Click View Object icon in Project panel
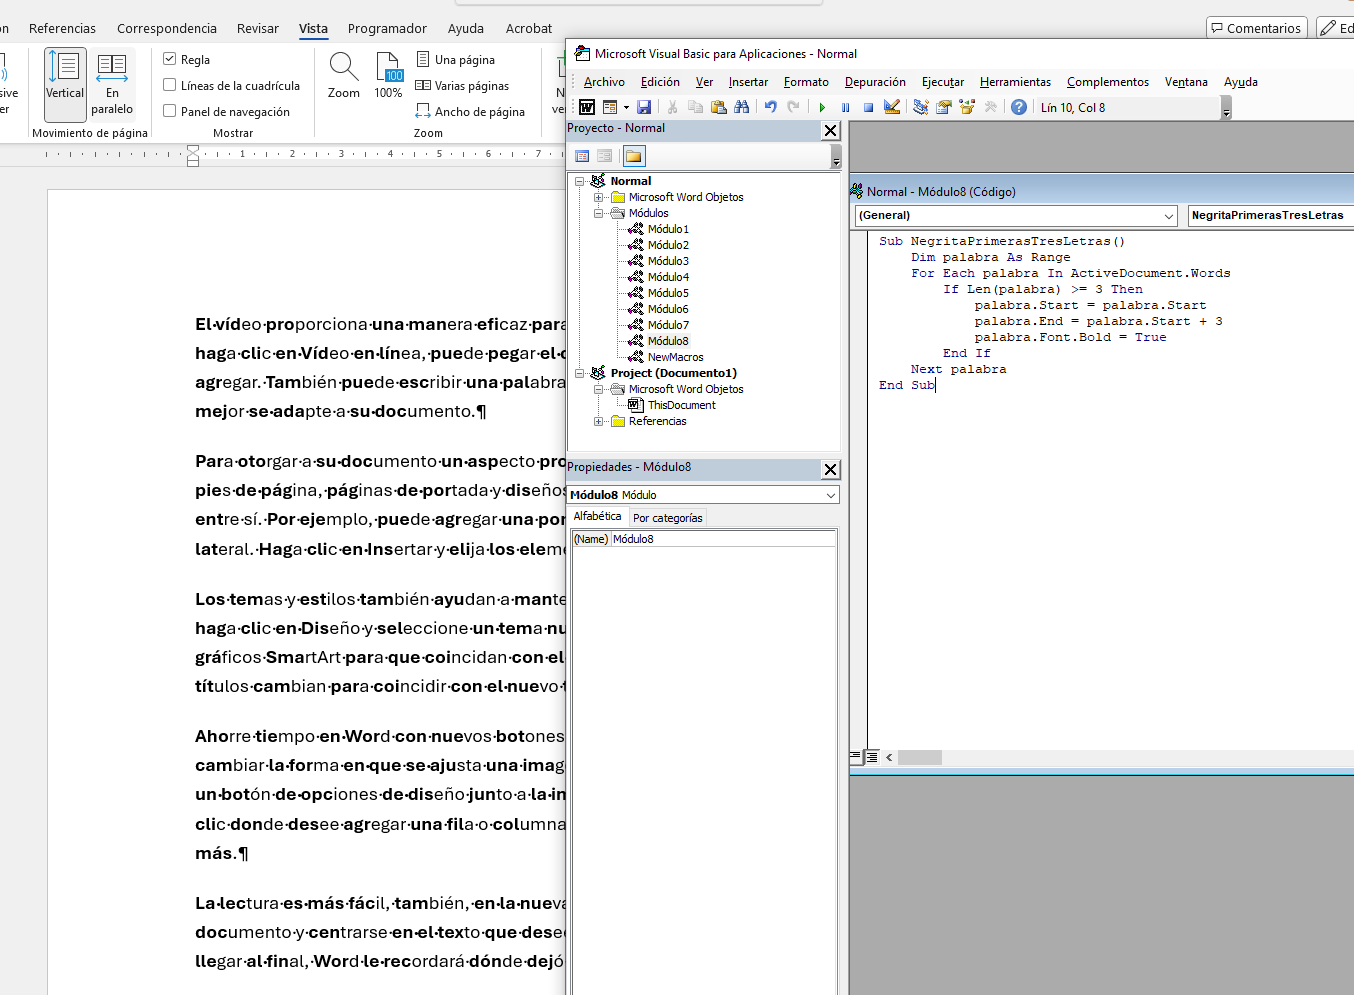Viewport: 1354px width, 995px height. click(x=604, y=156)
